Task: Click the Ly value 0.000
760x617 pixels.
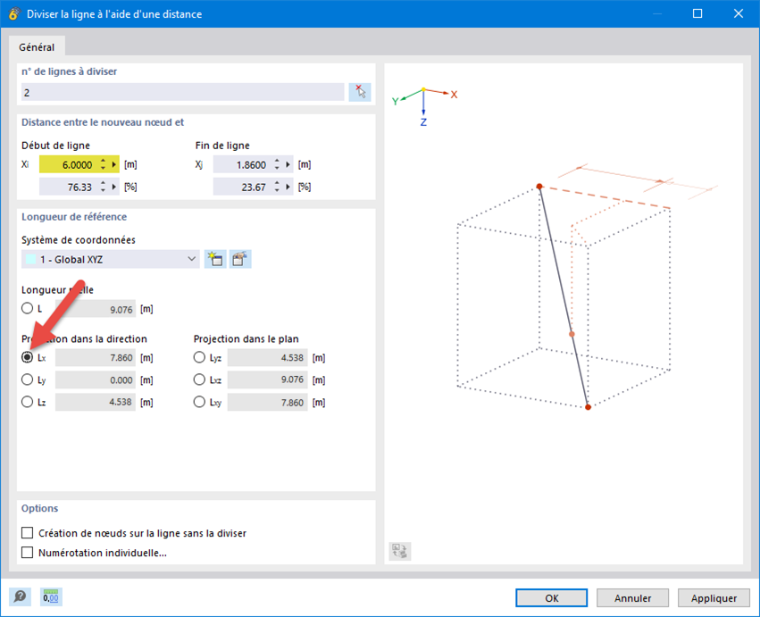Action: 95,380
